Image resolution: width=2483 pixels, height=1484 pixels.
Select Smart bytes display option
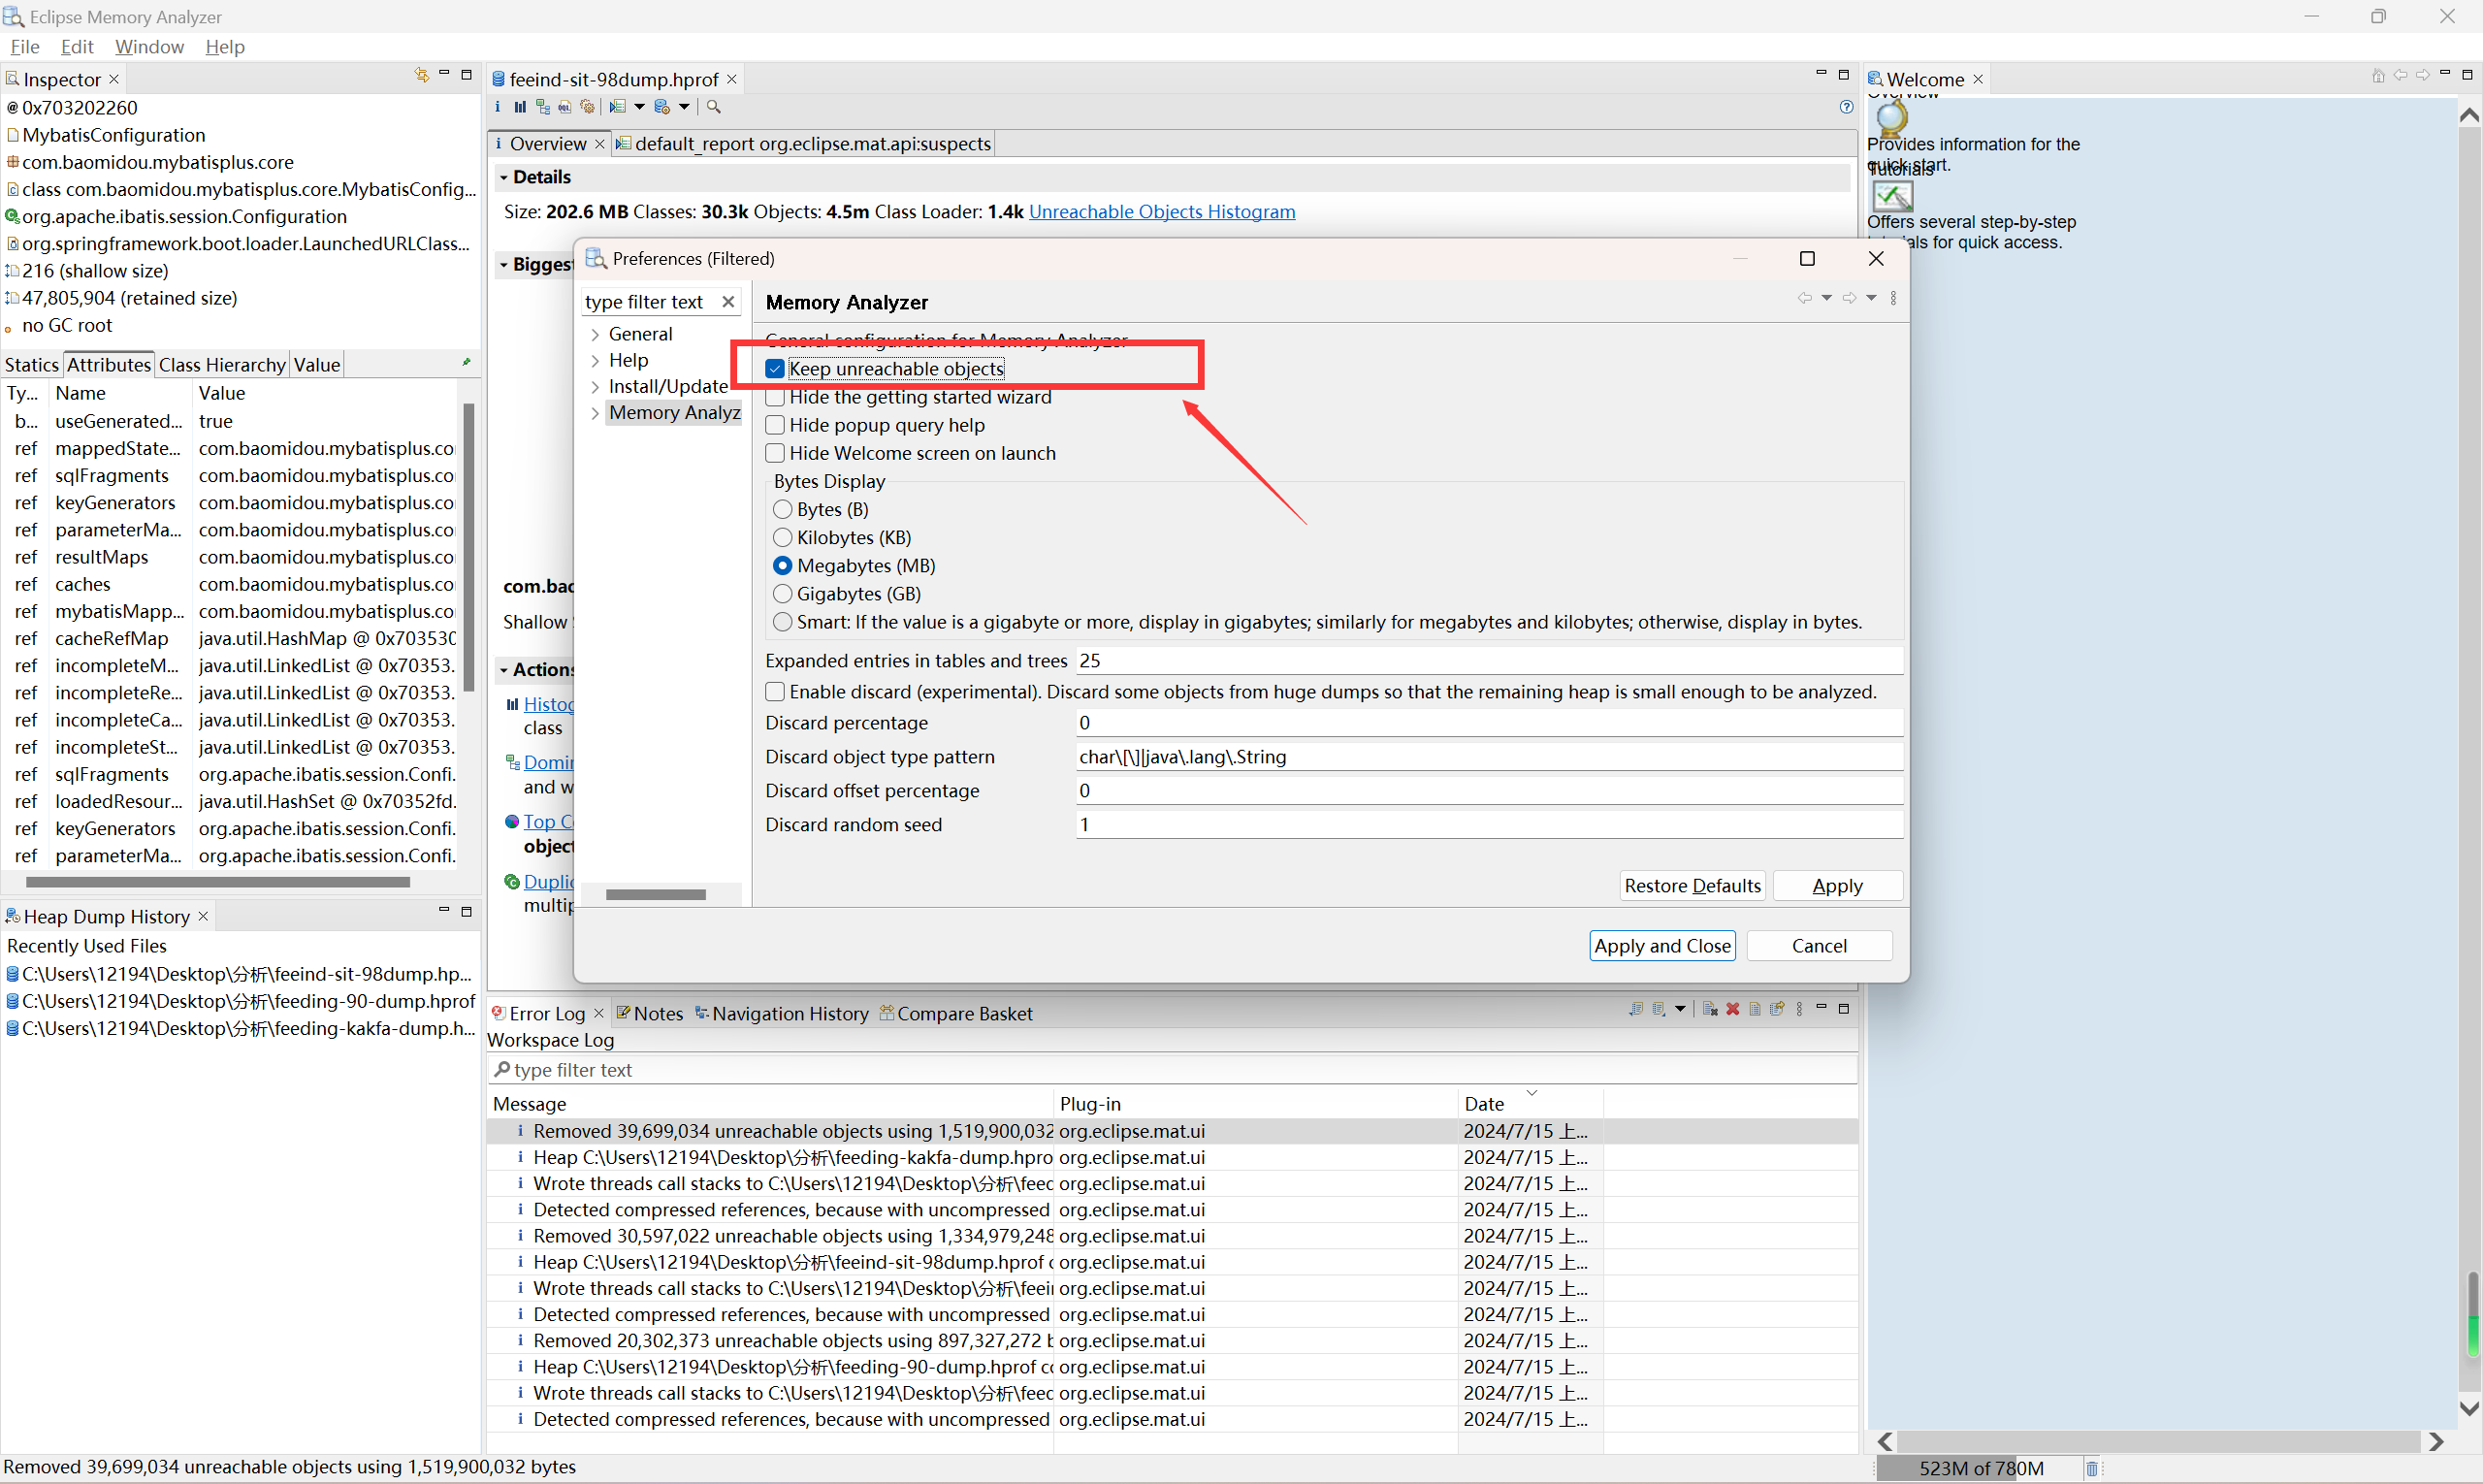point(783,622)
